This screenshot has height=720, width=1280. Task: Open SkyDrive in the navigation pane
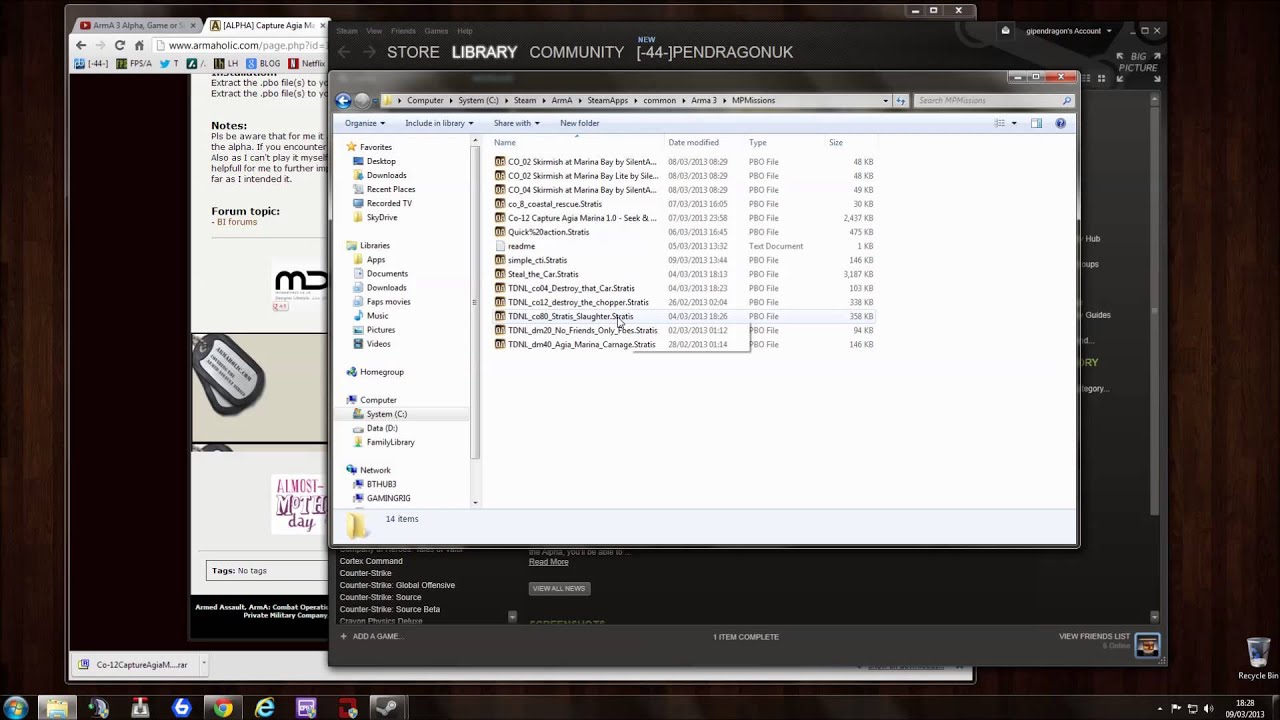(x=382, y=217)
